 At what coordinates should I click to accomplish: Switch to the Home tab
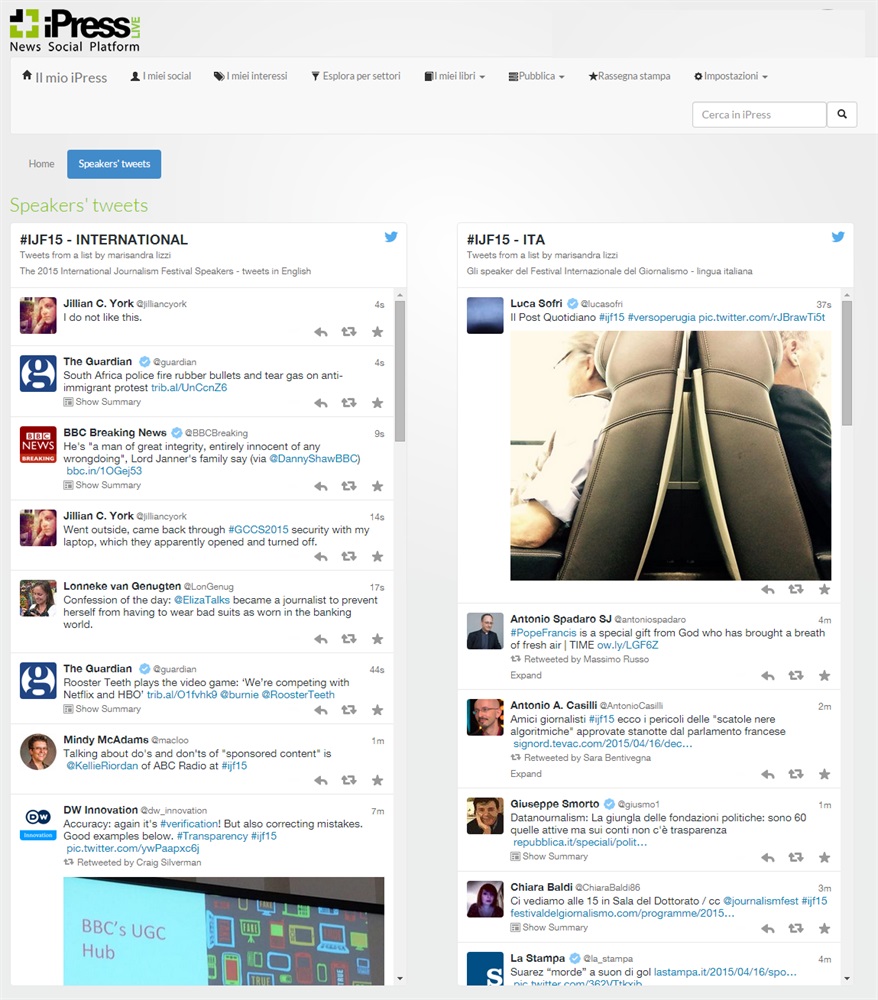tap(41, 164)
